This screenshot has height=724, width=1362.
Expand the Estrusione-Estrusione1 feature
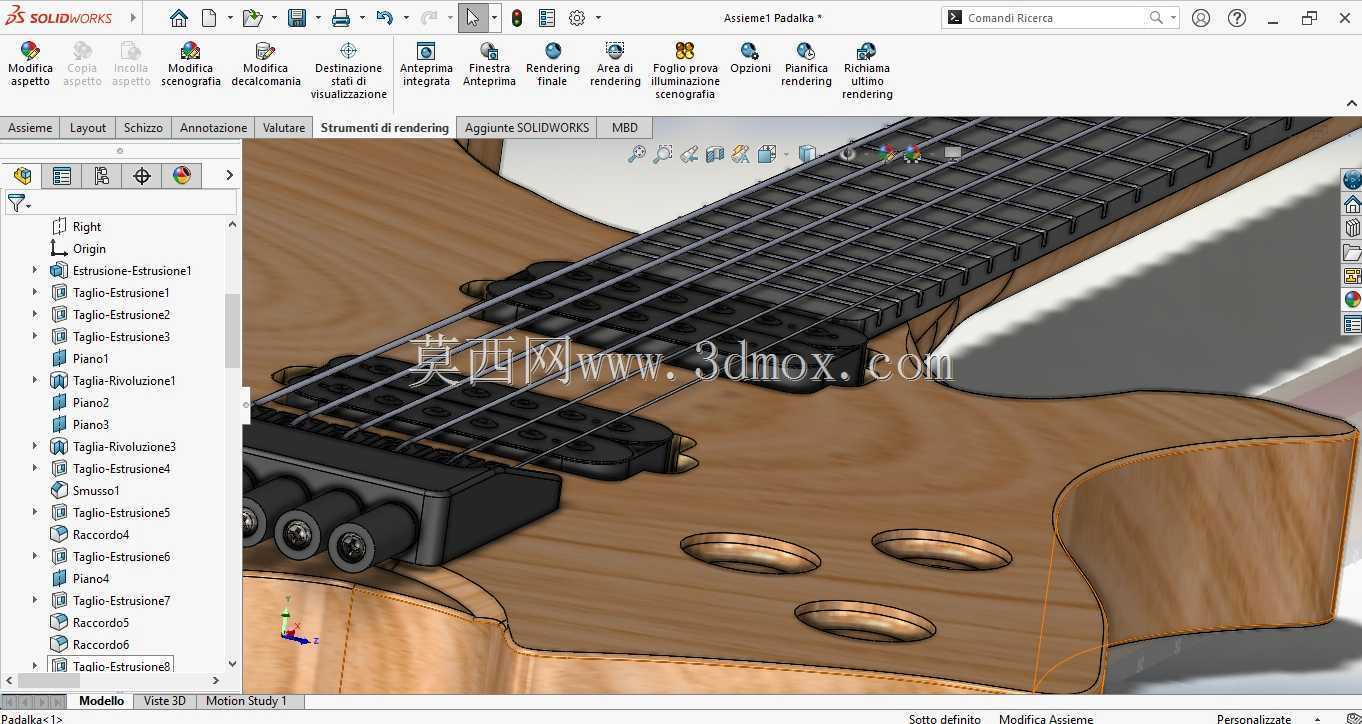(35, 271)
